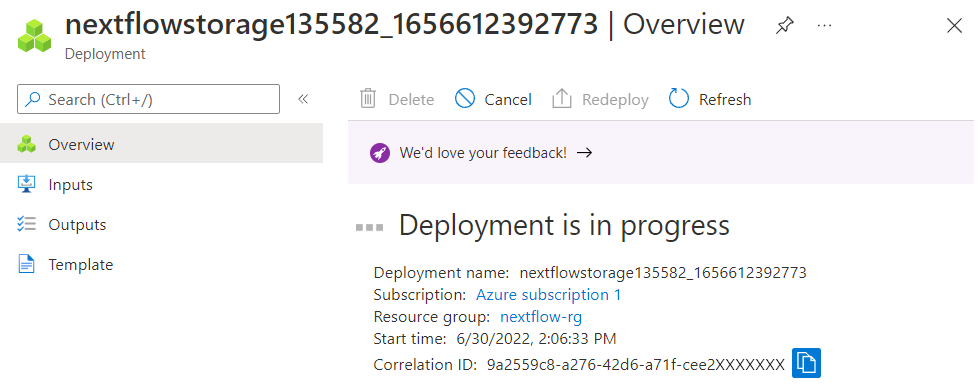
Task: Click the Template document icon
Action: coord(26,264)
